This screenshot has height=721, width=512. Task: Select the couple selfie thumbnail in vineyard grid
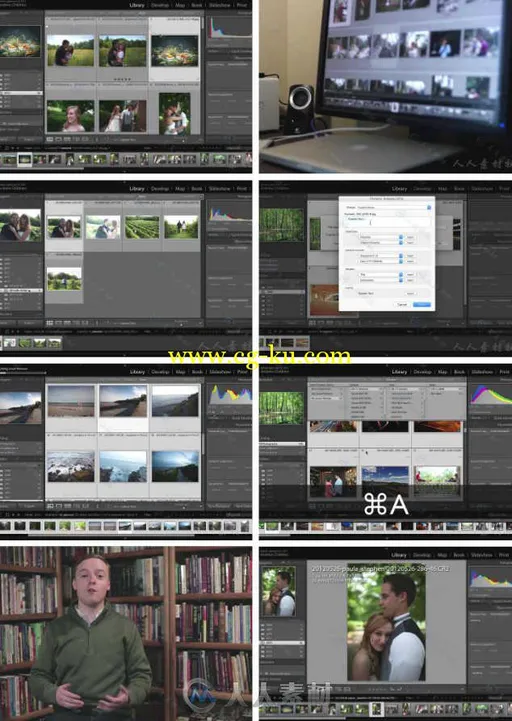63,227
